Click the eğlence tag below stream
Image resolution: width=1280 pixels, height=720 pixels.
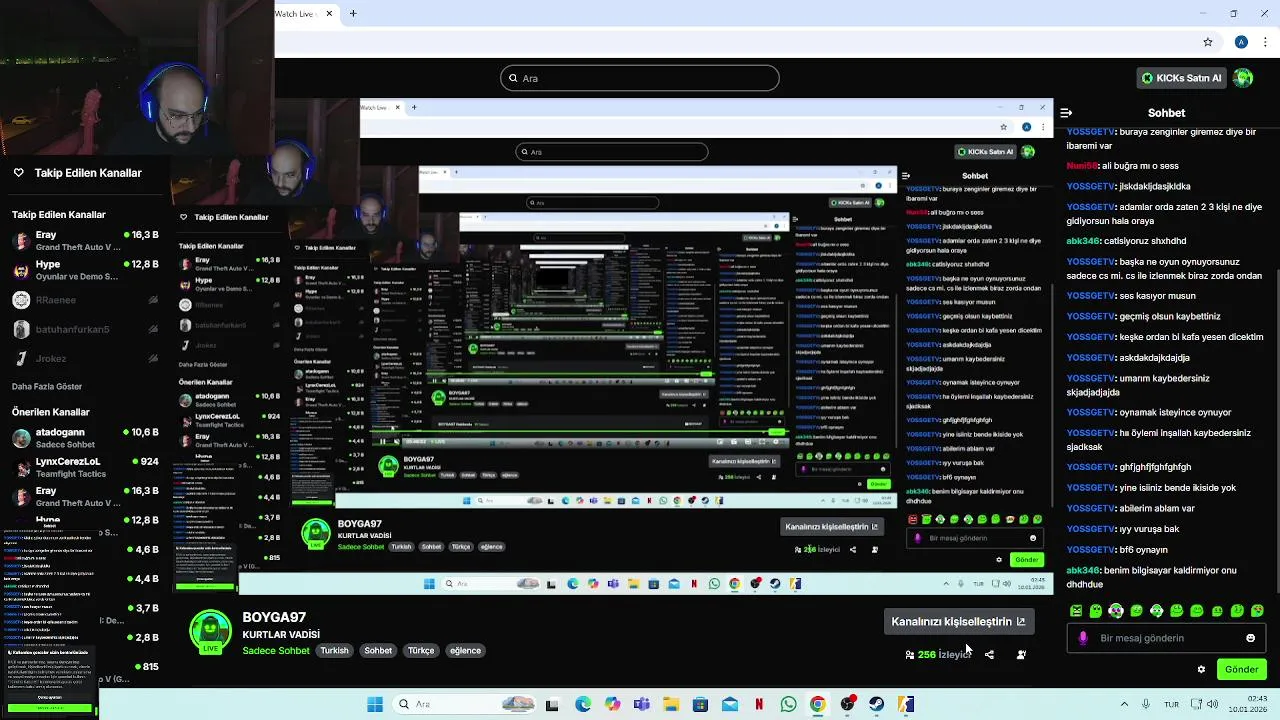(465, 651)
